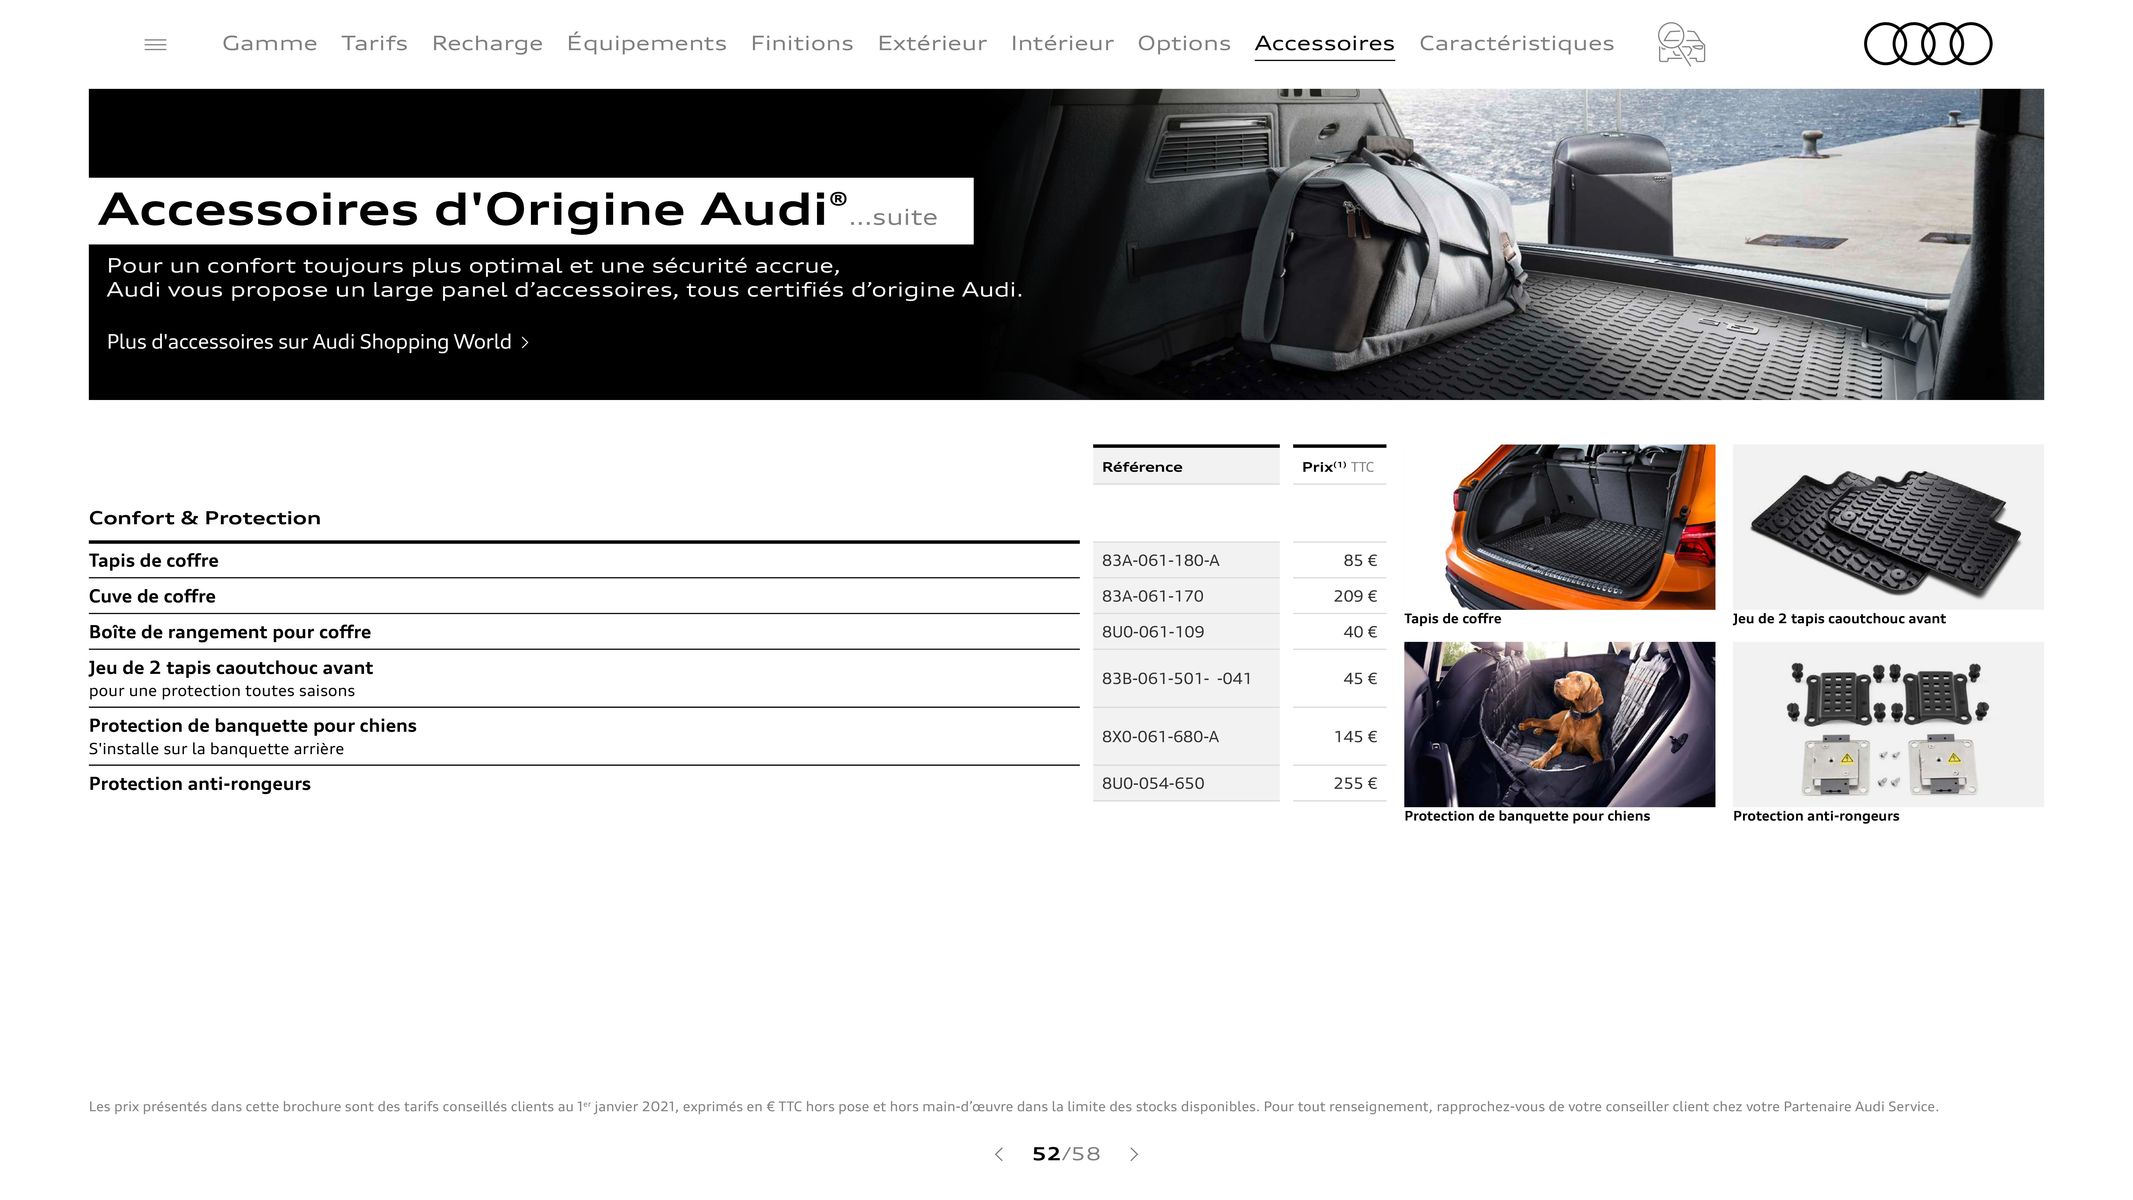Click the page counter 52/58

1066,1154
